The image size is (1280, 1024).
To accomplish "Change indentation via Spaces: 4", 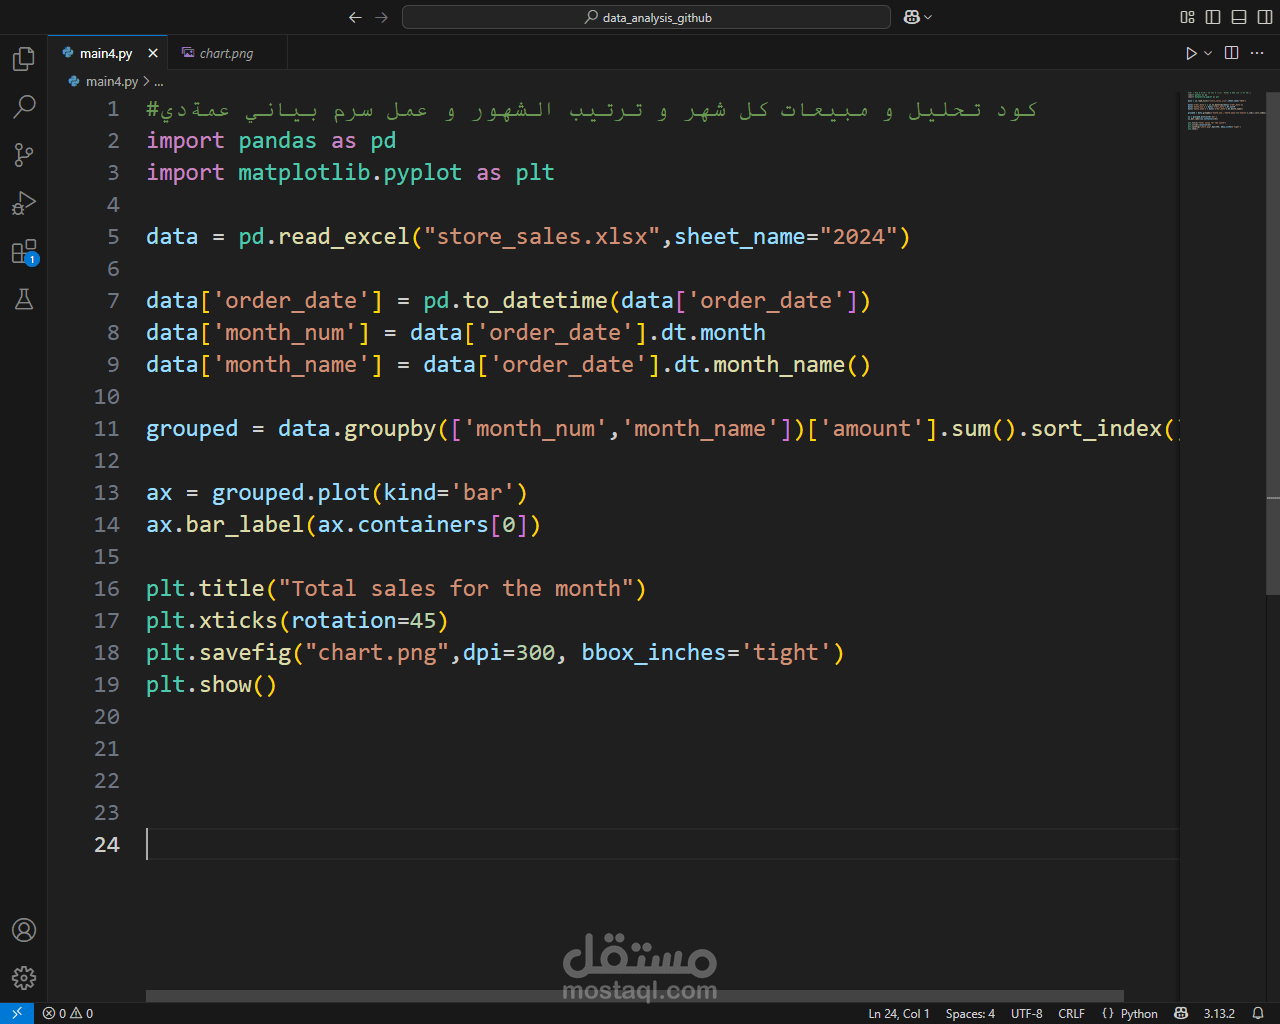I will coord(970,1013).
